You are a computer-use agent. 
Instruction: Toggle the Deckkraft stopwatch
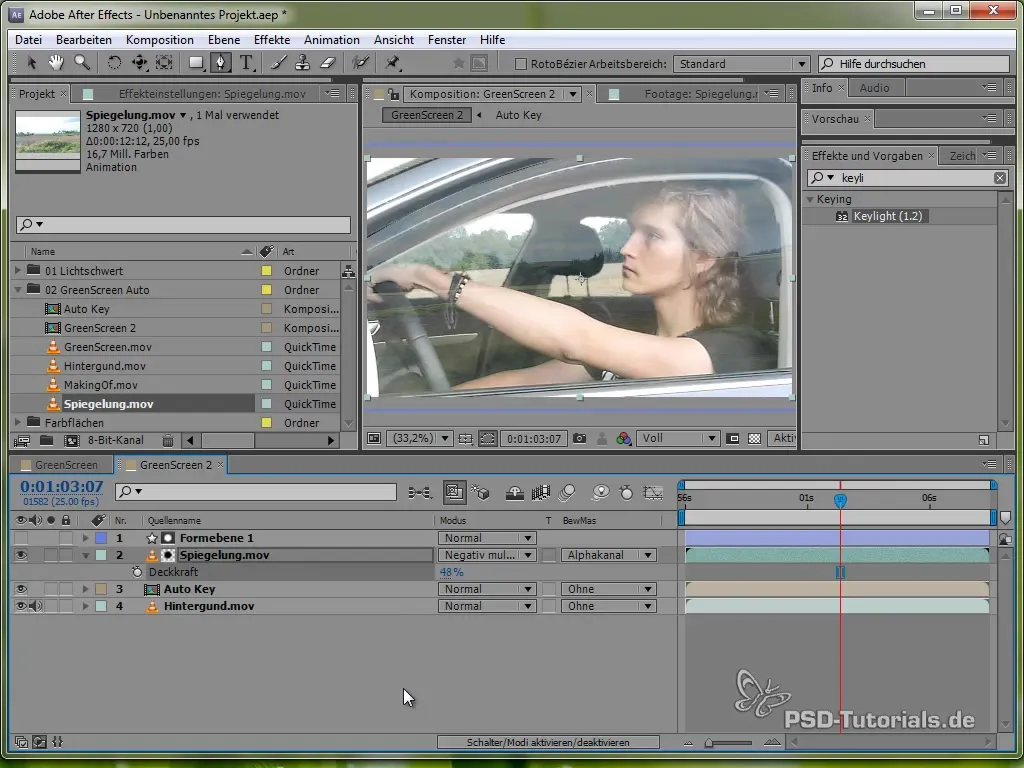pyautogui.click(x=136, y=572)
